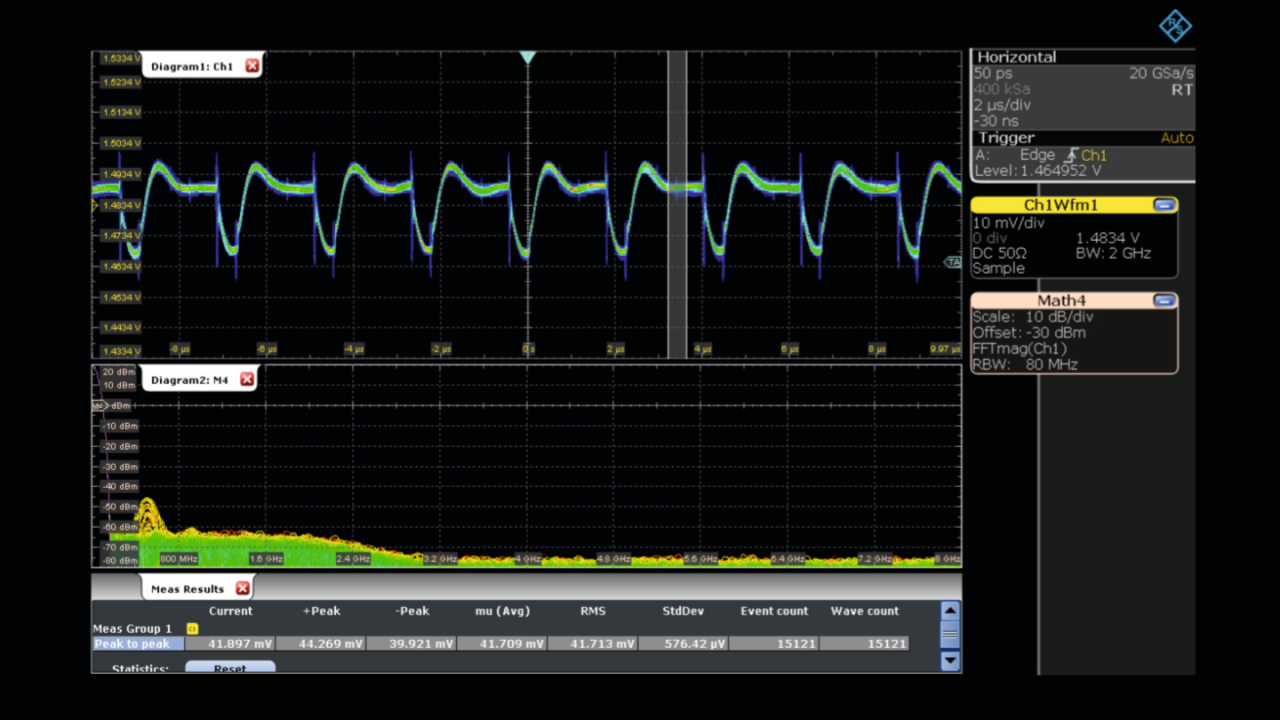This screenshot has width=1280, height=720.
Task: Close the Diagram2: M4 tab
Action: pyautogui.click(x=247, y=379)
